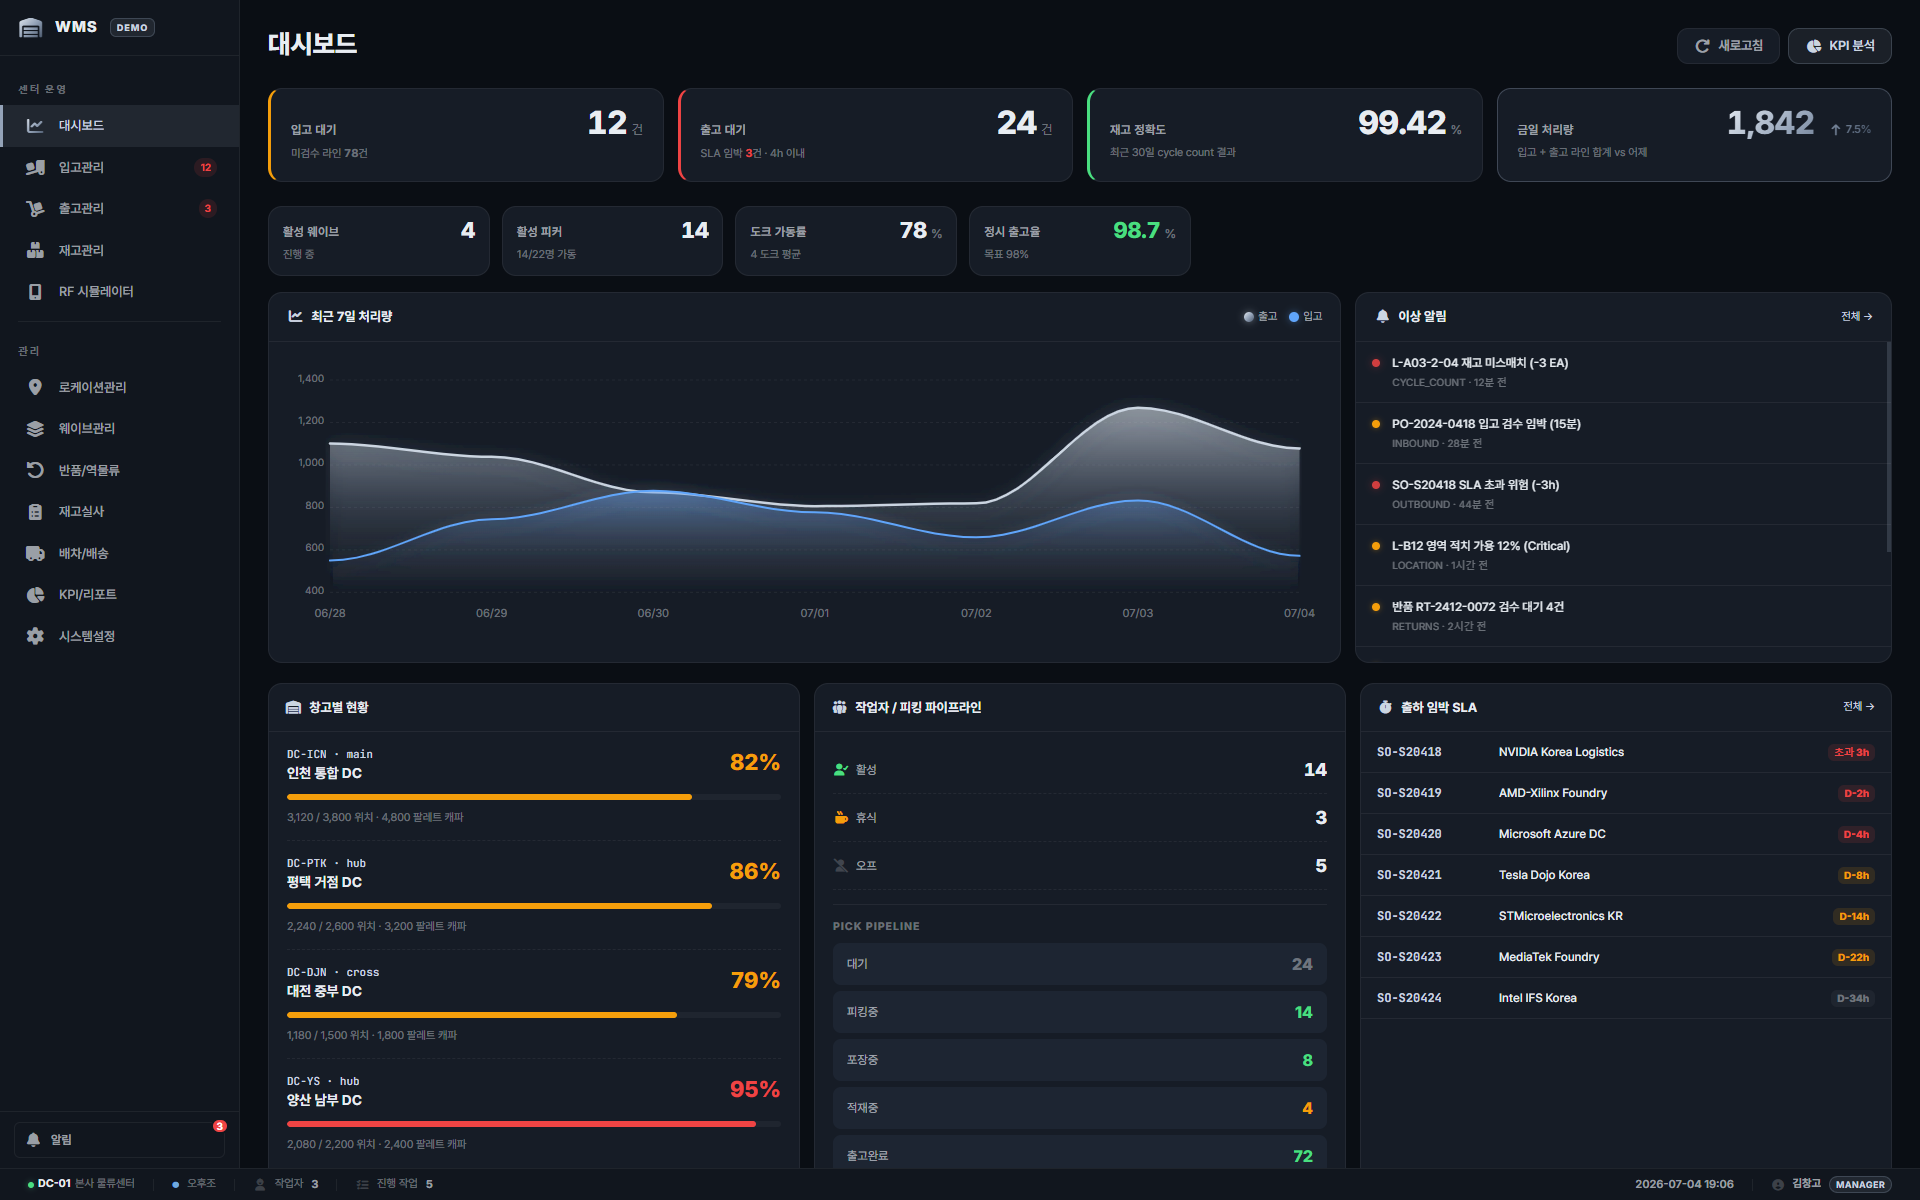Open 입고관리 truck icon in sidebar
The image size is (1920, 1200).
tap(35, 167)
